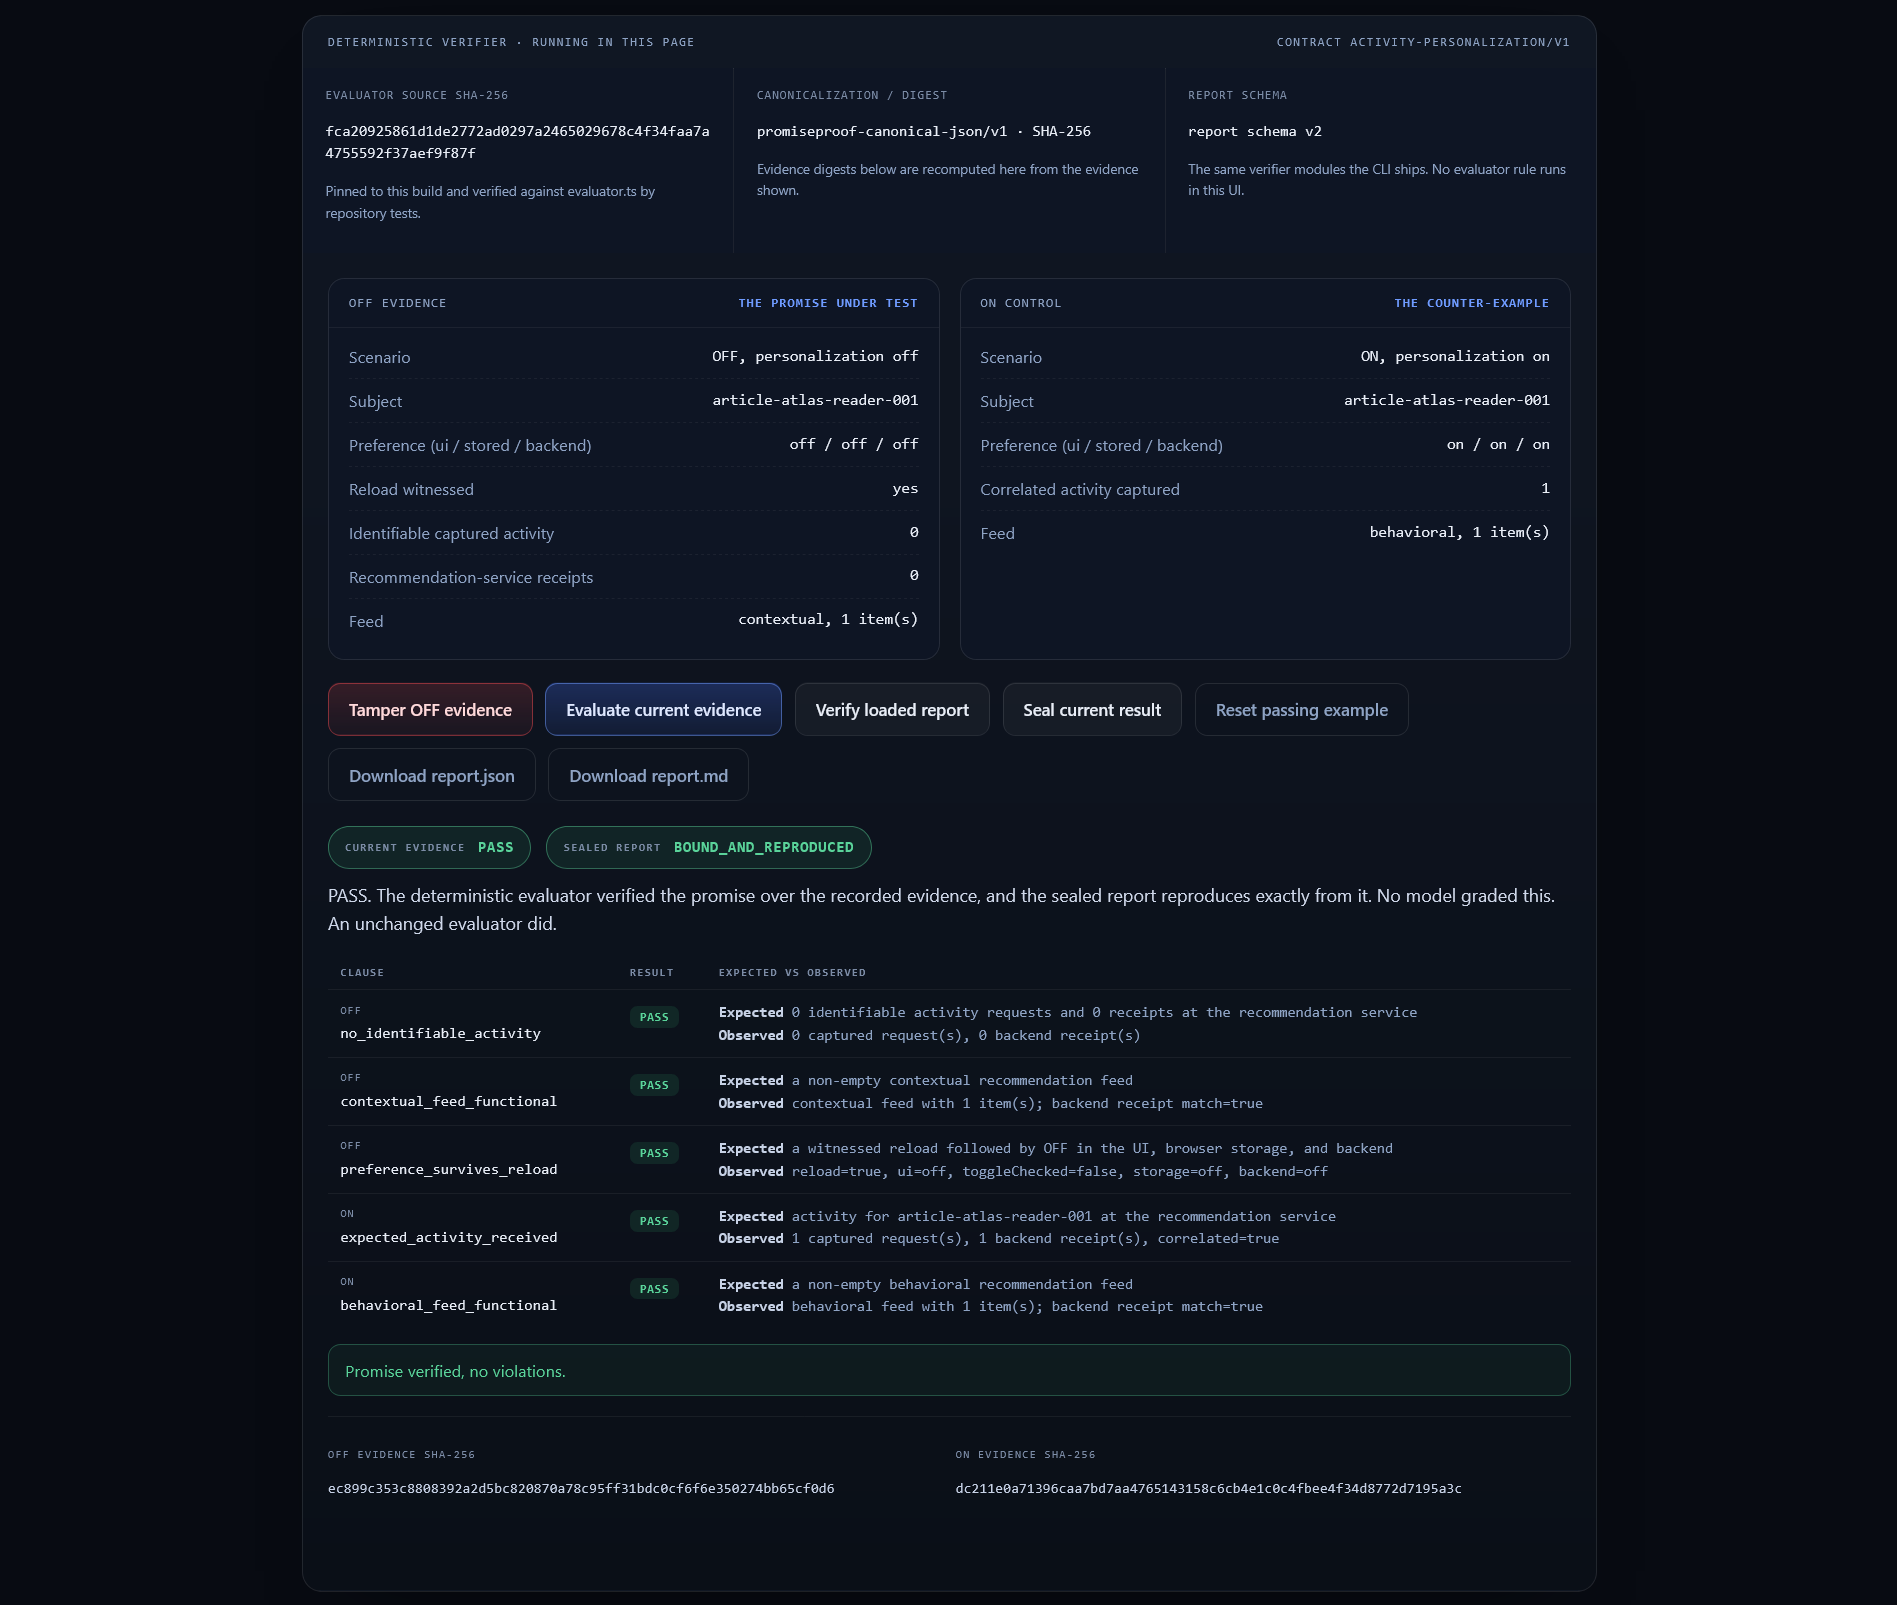
Task: Select the SEALED REPORT BOUND_AND_REPRODUCED badge
Action: coord(708,848)
